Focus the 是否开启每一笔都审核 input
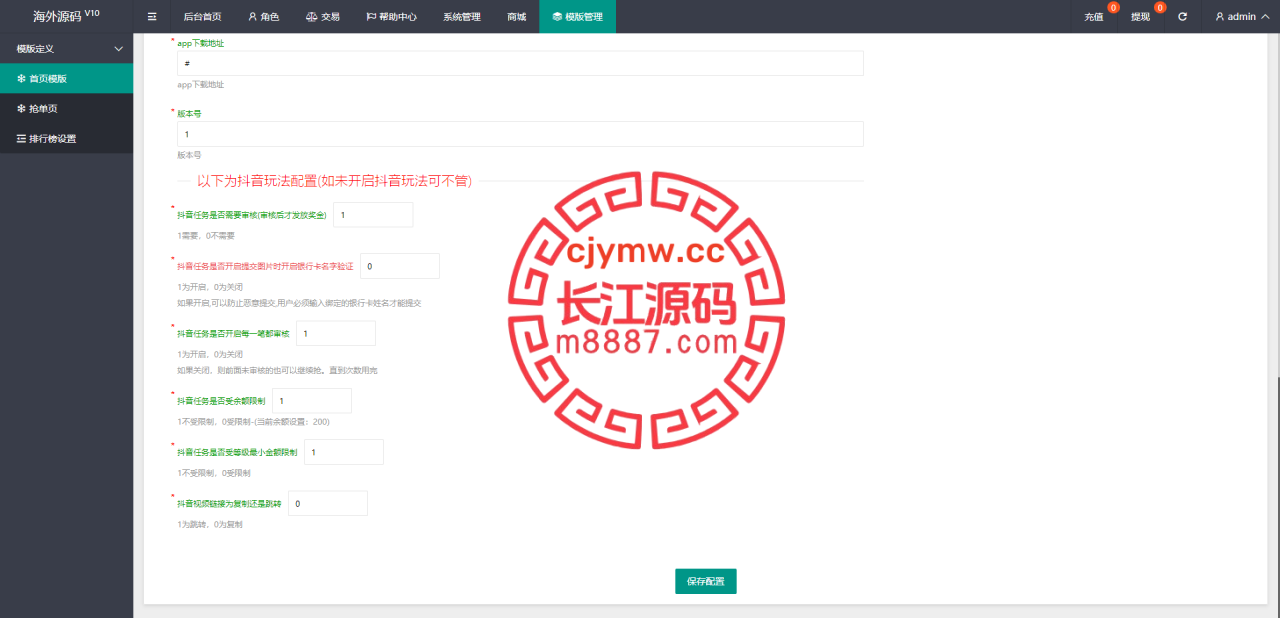 tap(336, 334)
